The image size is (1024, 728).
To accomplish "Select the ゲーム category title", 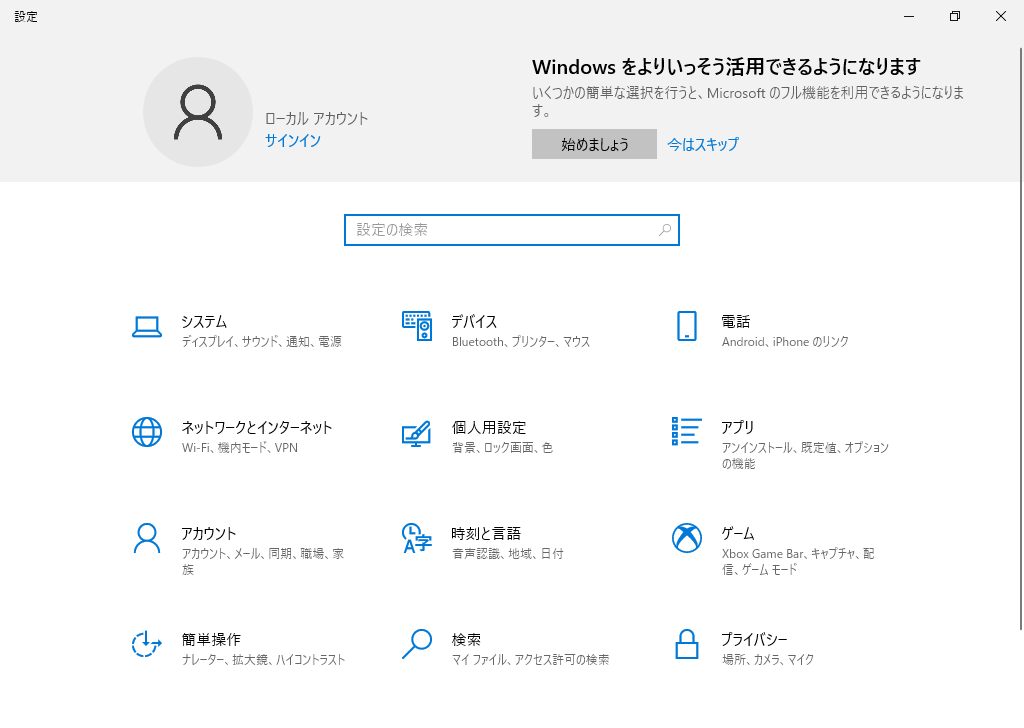I will tap(738, 533).
